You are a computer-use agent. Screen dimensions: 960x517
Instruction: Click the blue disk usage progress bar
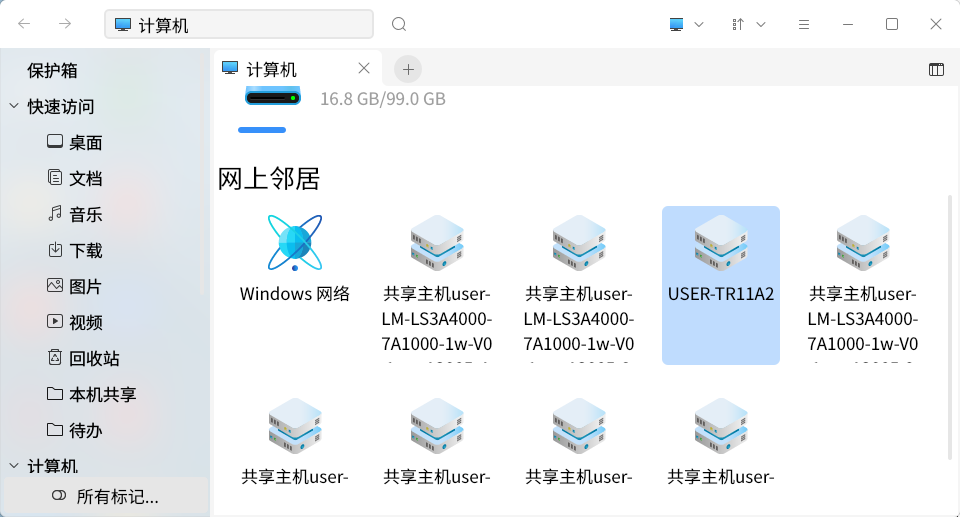(x=262, y=130)
